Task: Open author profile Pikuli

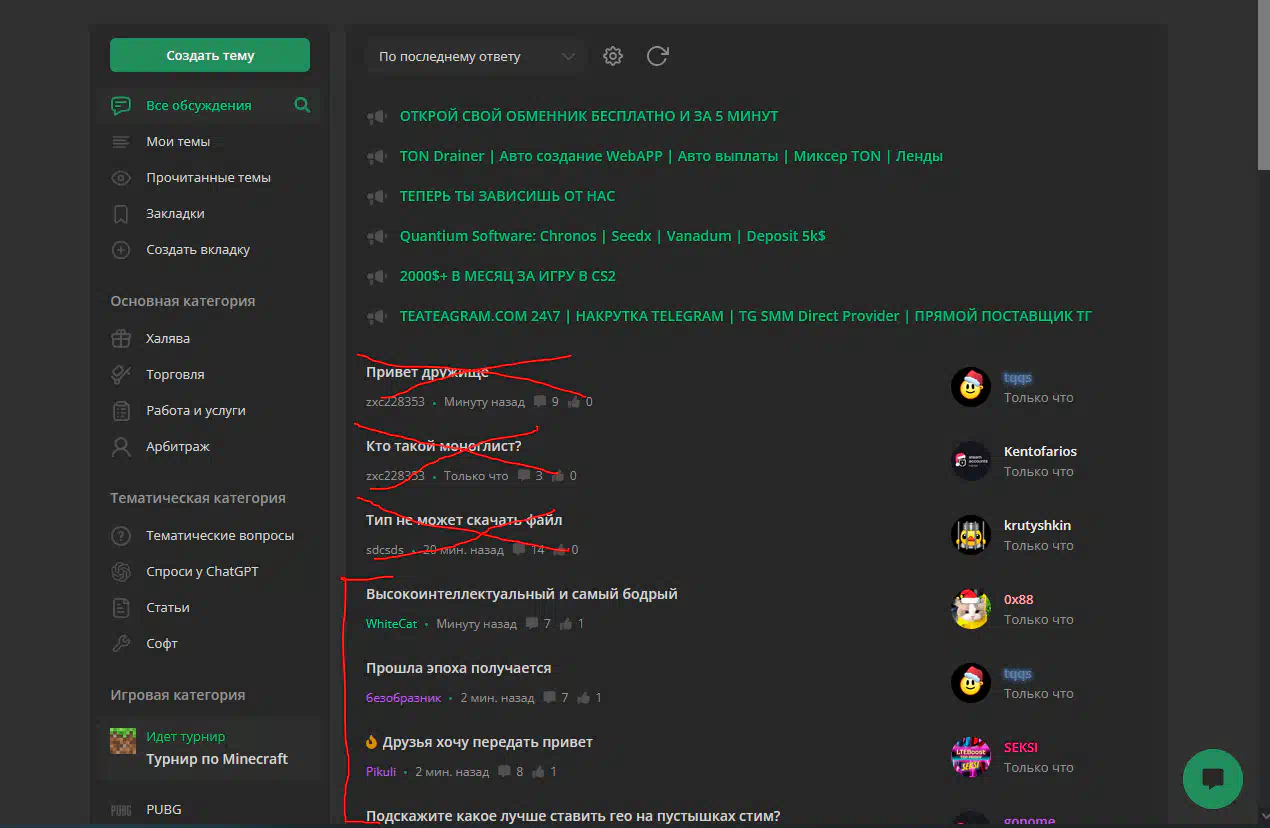Action: (381, 772)
